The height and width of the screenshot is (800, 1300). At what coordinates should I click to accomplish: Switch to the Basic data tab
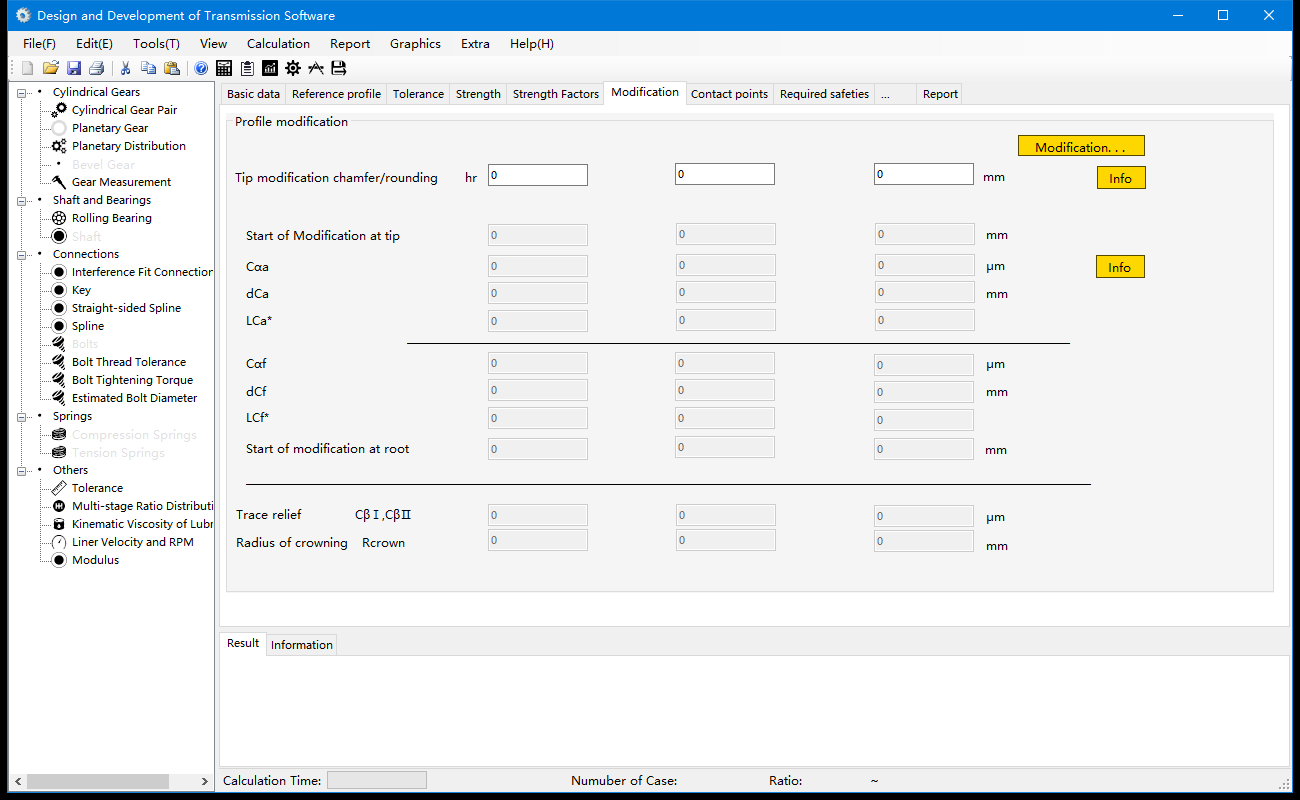click(253, 94)
